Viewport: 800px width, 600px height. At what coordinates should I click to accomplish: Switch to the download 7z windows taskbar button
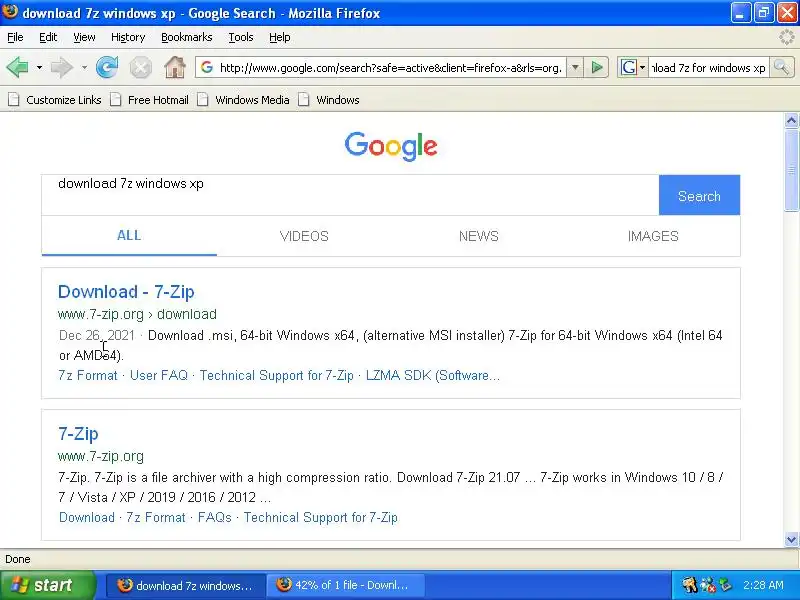pyautogui.click(x=186, y=585)
